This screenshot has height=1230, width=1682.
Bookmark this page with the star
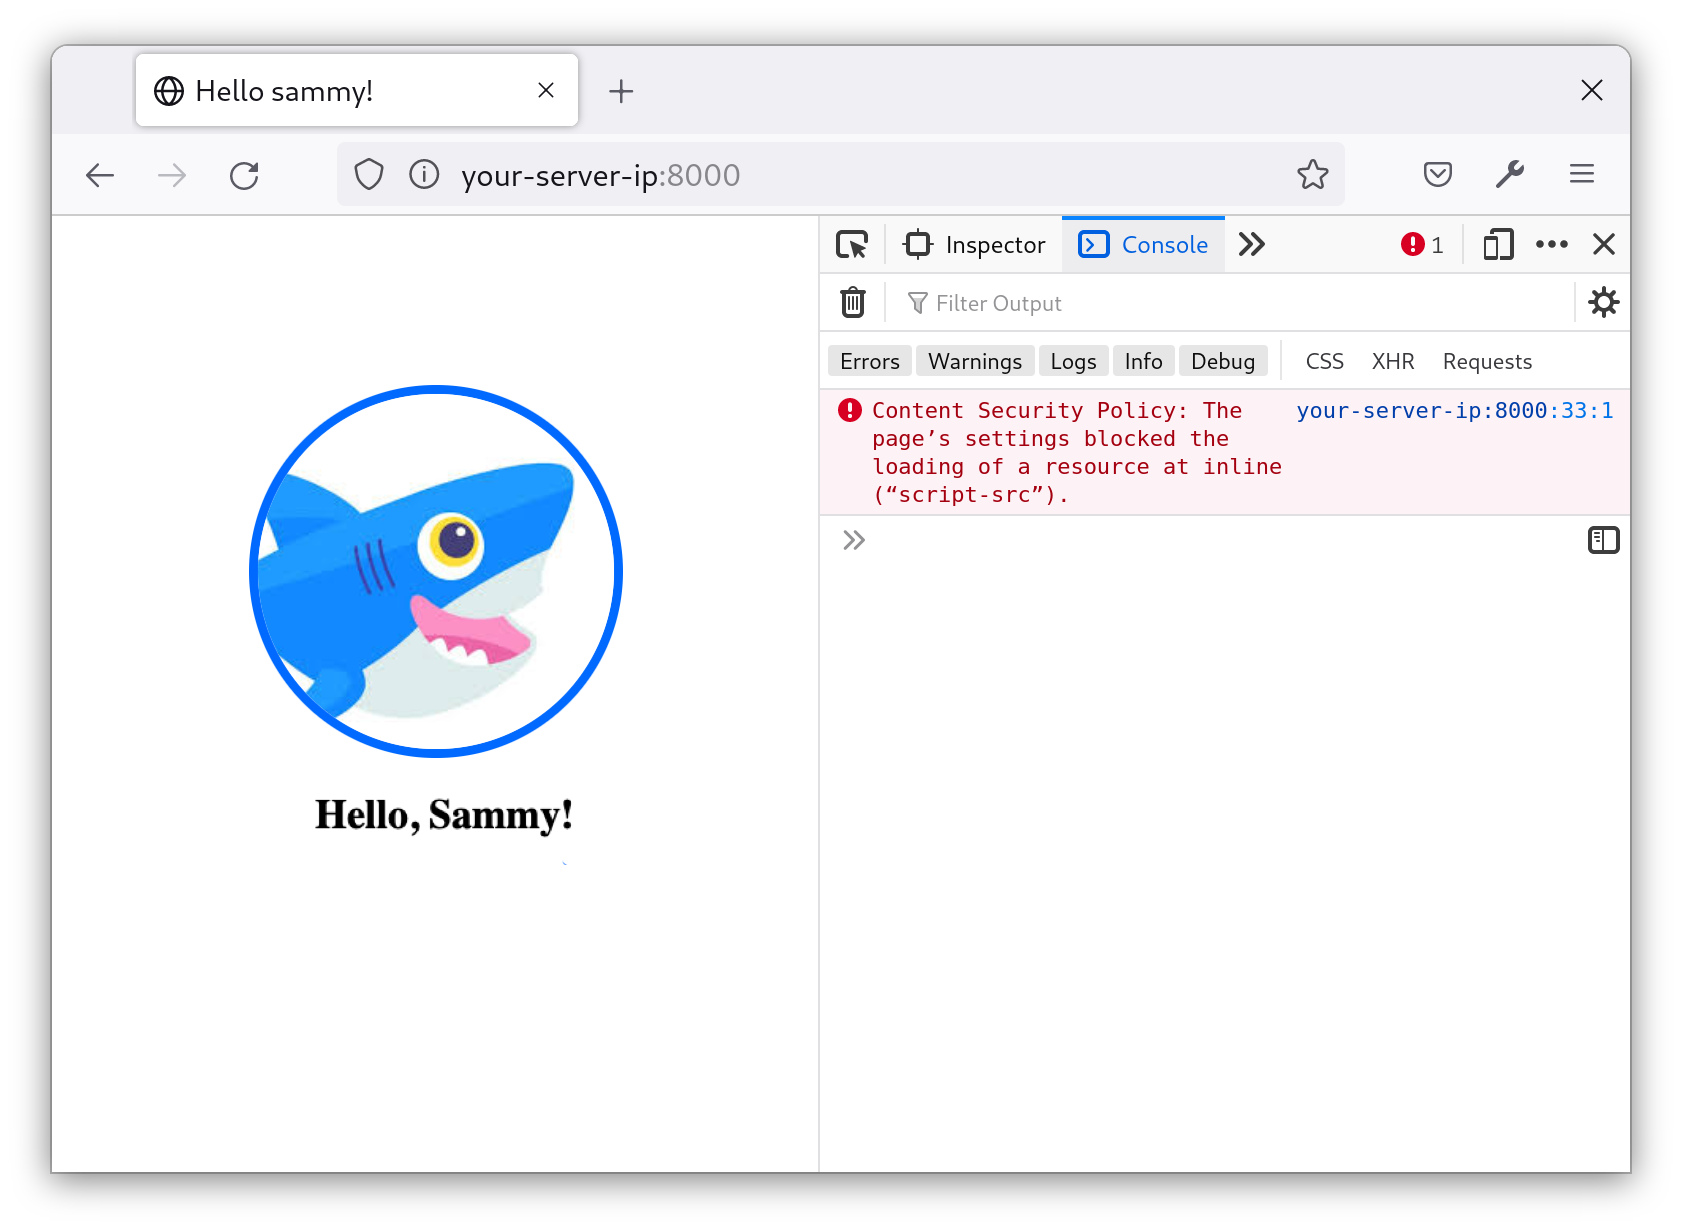pos(1313,175)
